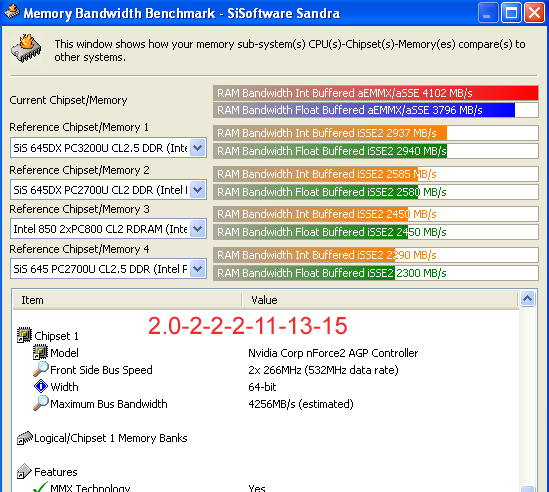Click the scrollbar up arrow
Viewport: 549px width, 492px height.
[x=528, y=299]
